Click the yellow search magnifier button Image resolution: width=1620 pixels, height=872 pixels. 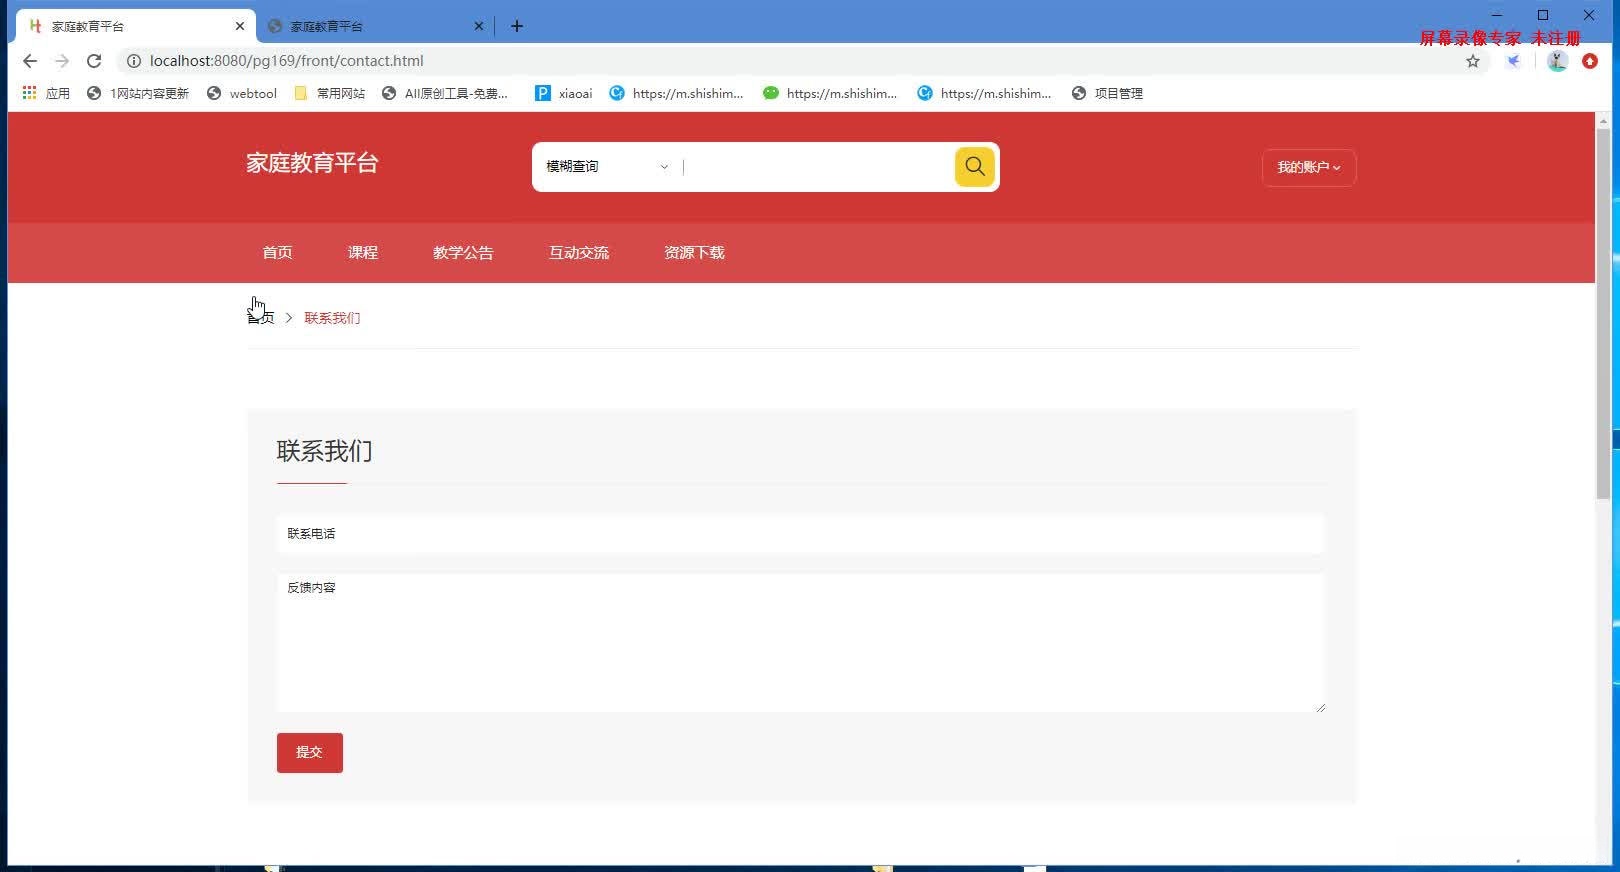[x=975, y=167]
